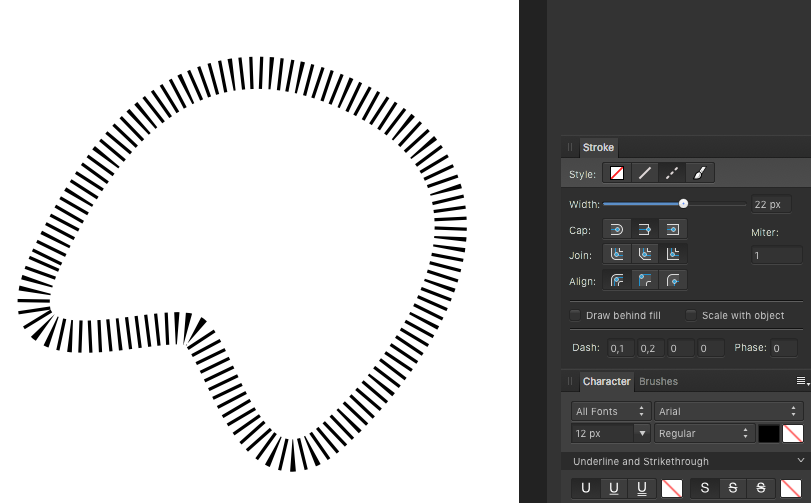Click the first Dash field 0,1

(x=620, y=348)
